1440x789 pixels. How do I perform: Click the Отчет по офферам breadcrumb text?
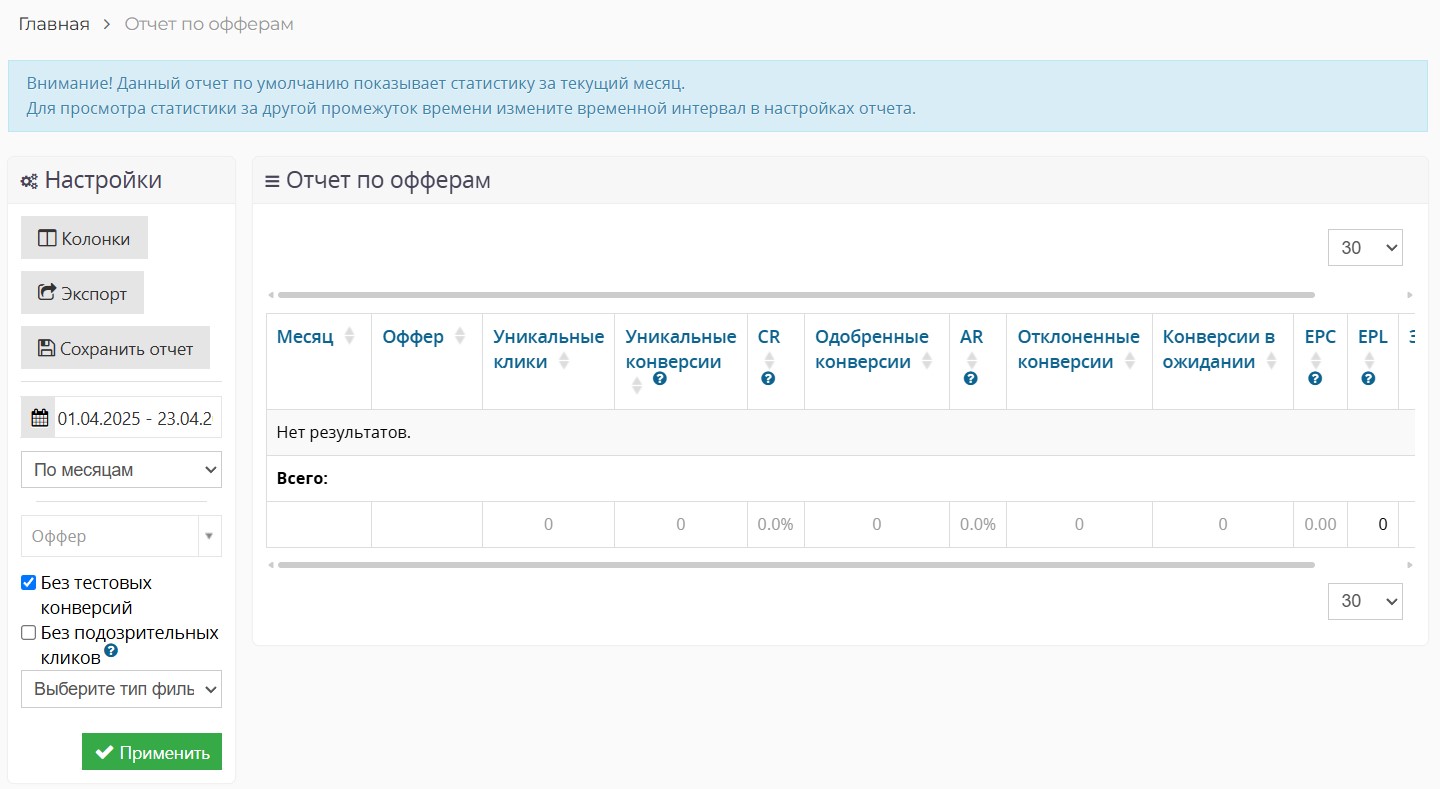[209, 24]
